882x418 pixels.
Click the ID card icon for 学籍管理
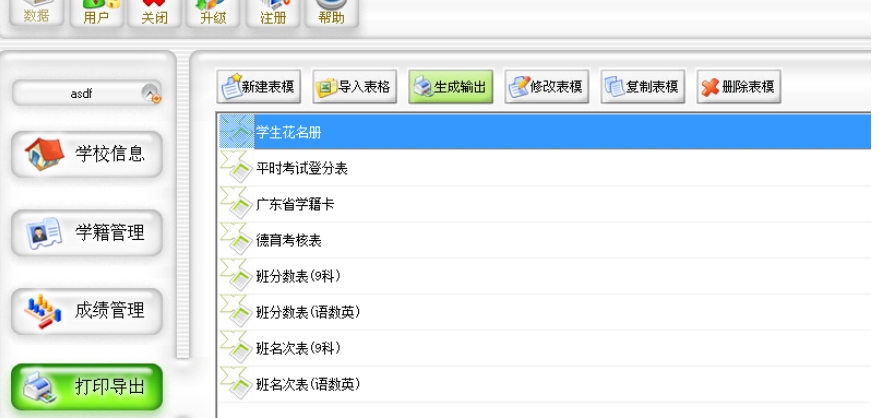44,233
